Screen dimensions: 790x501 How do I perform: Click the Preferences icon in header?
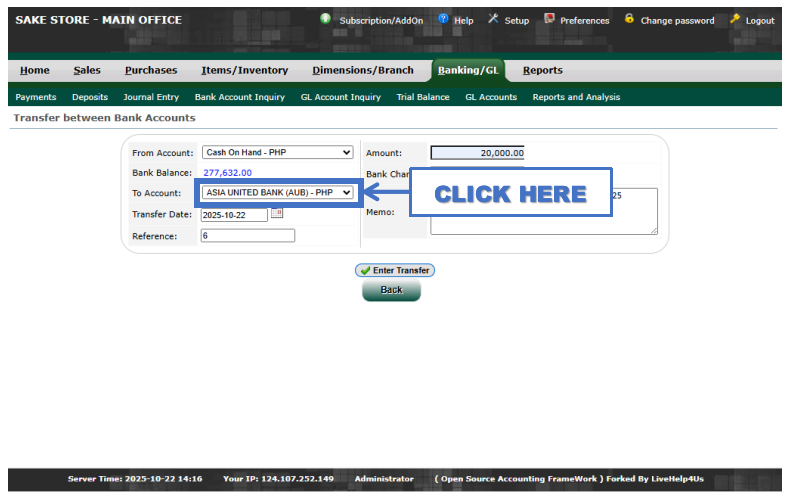pyautogui.click(x=549, y=19)
